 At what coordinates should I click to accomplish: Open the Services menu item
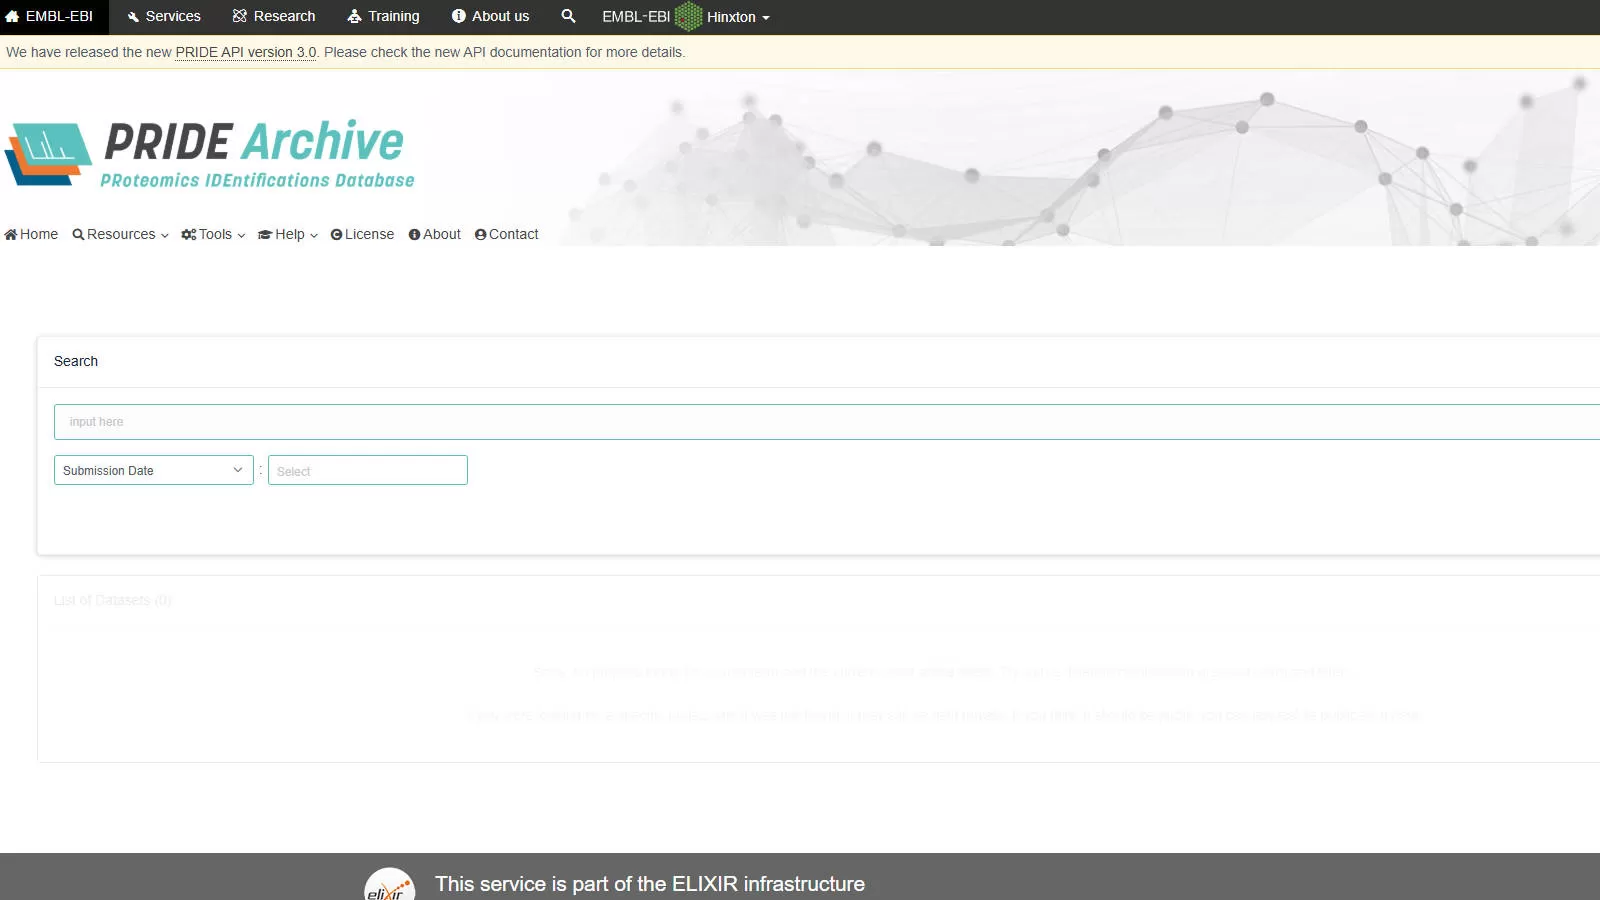coord(164,17)
